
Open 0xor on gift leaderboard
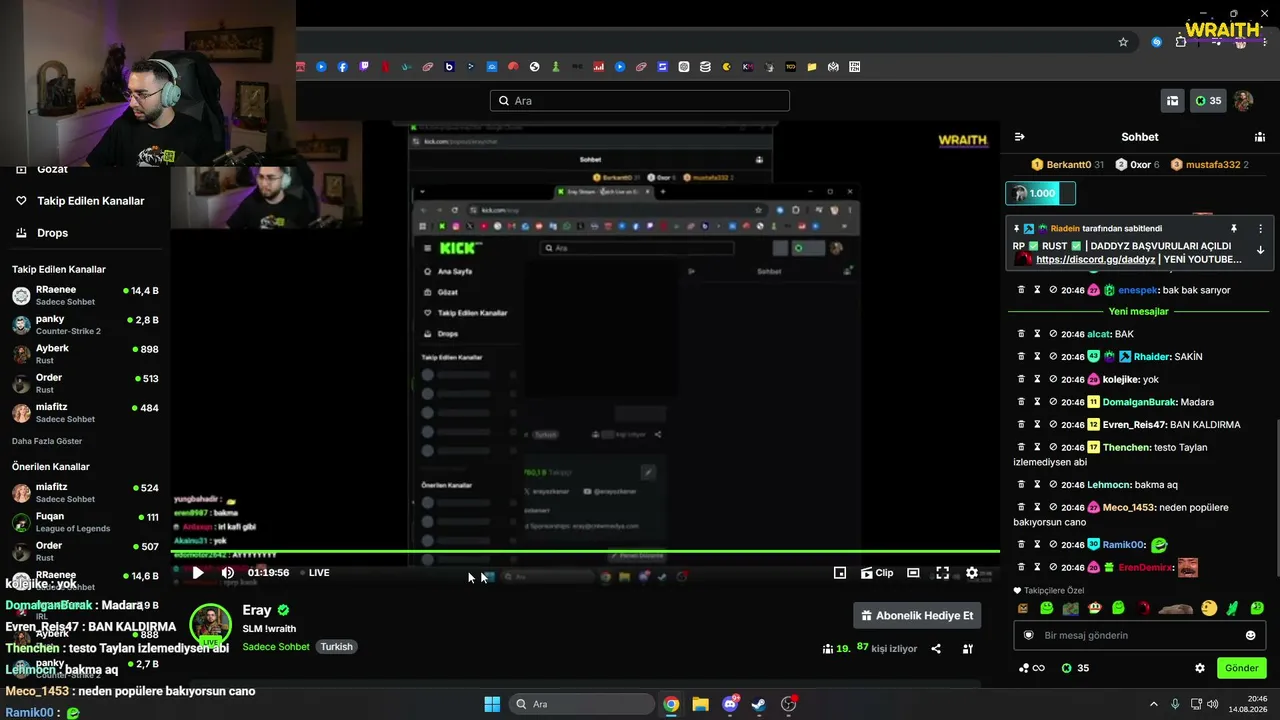pyautogui.click(x=1138, y=165)
